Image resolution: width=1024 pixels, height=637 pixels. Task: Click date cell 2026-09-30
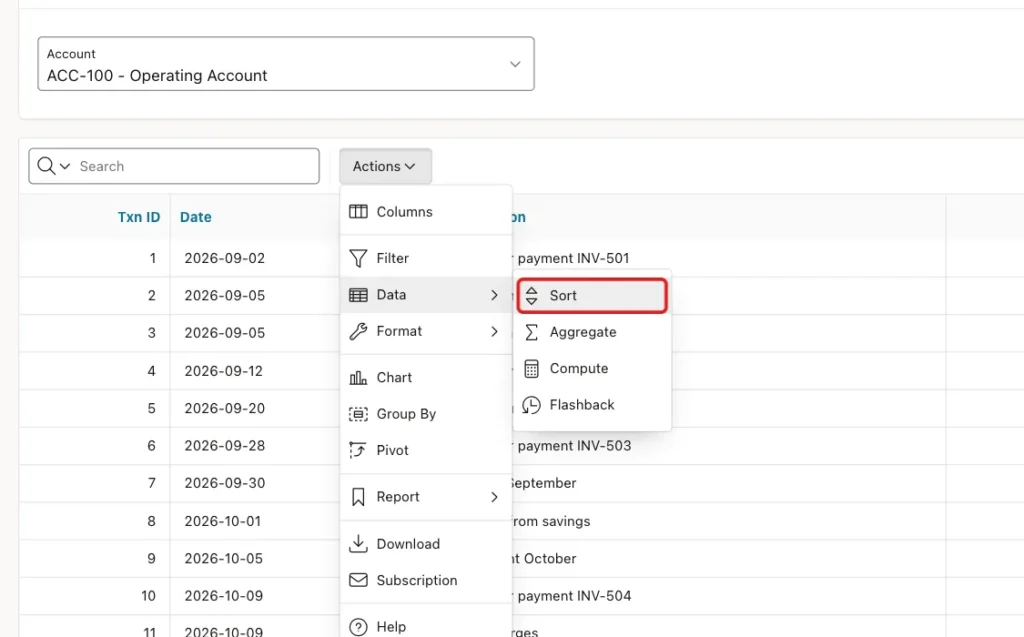[225, 483]
